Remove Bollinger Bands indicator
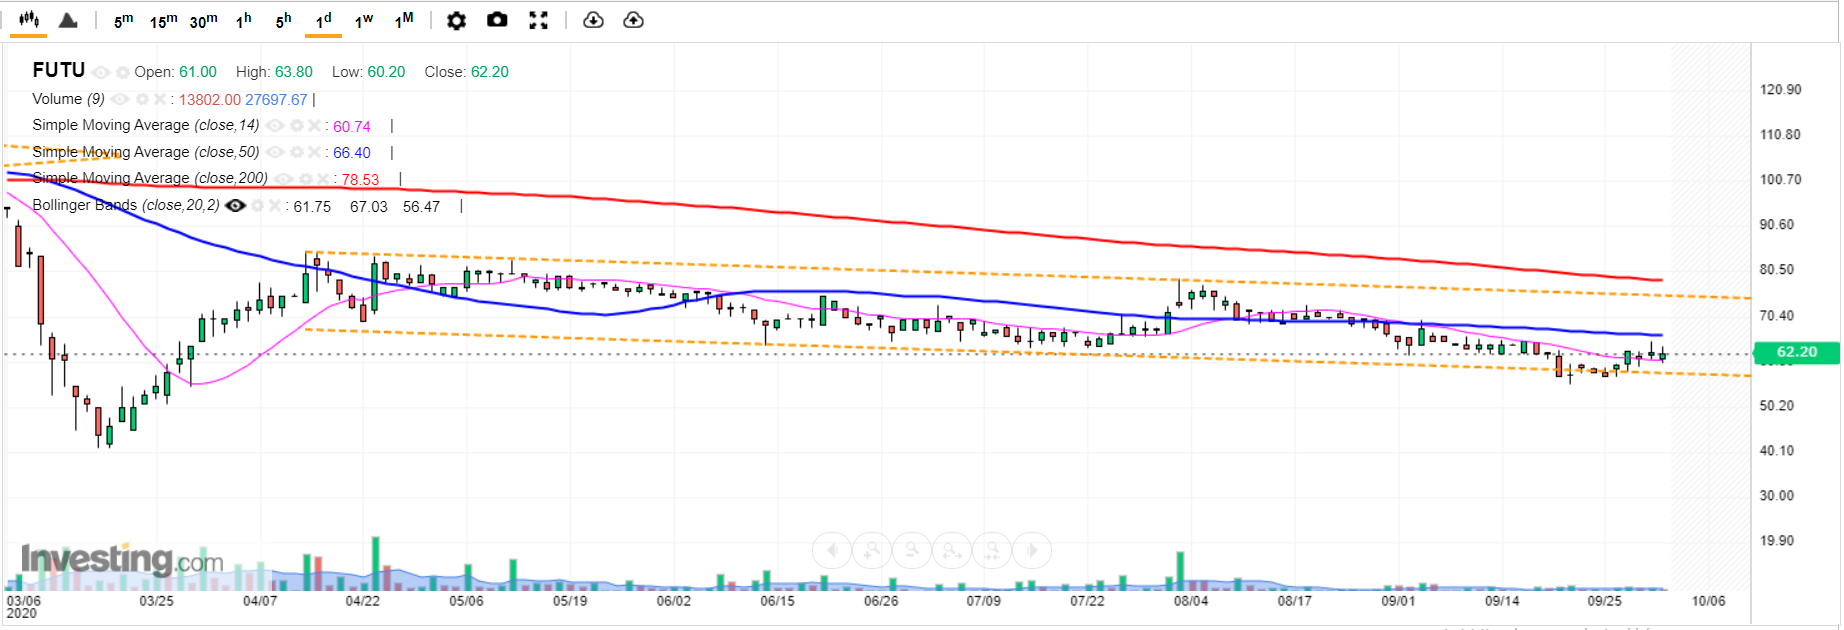This screenshot has height=630, width=1844. click(275, 205)
